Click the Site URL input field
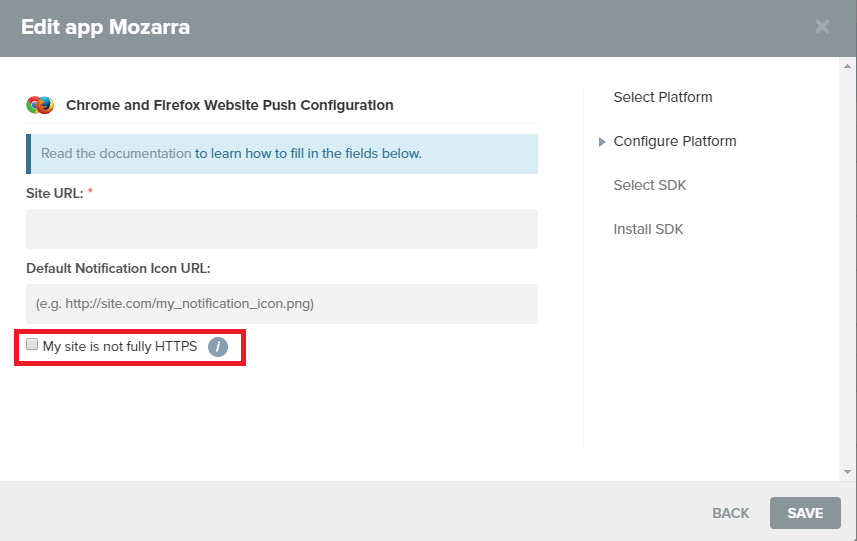The width and height of the screenshot is (857, 541). coord(282,229)
